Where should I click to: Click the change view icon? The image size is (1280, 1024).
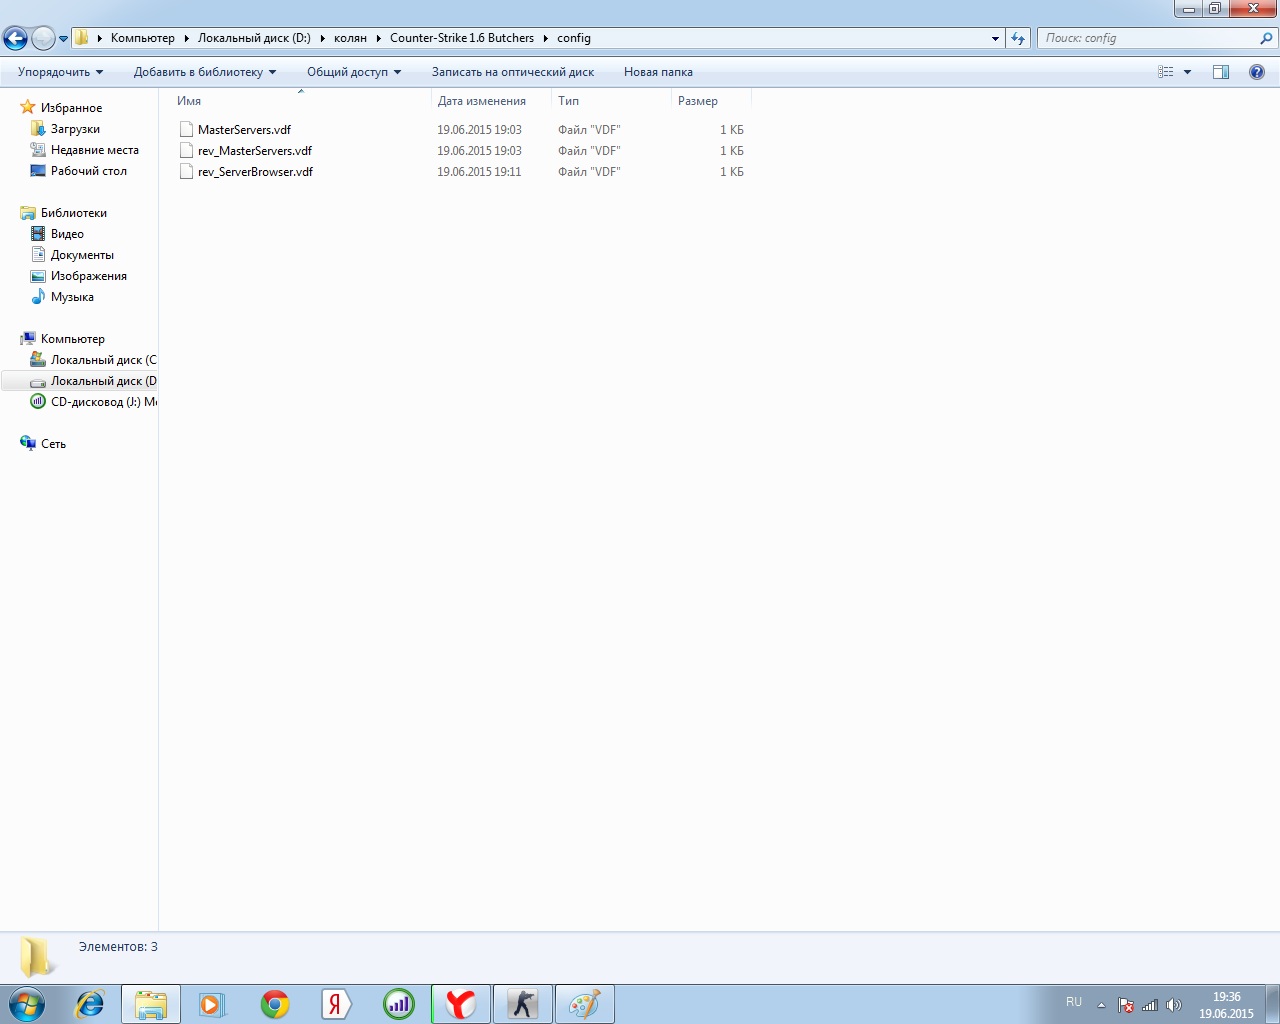click(x=1166, y=72)
